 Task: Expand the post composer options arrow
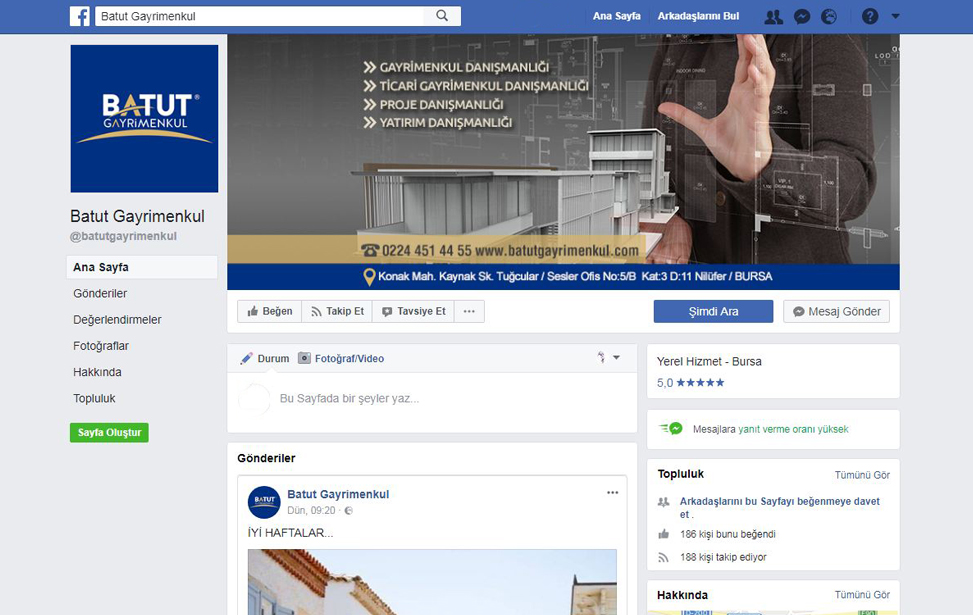[x=616, y=358]
